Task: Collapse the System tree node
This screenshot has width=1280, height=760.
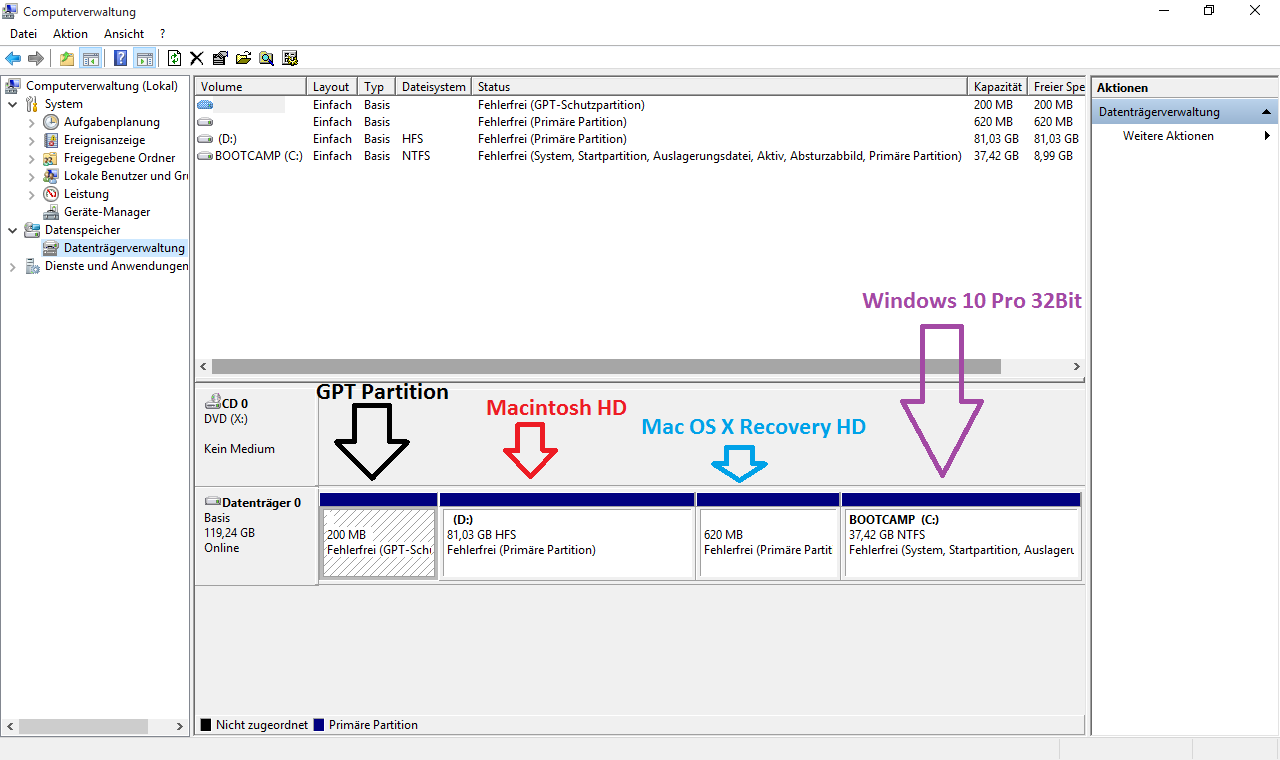Action: 12,104
